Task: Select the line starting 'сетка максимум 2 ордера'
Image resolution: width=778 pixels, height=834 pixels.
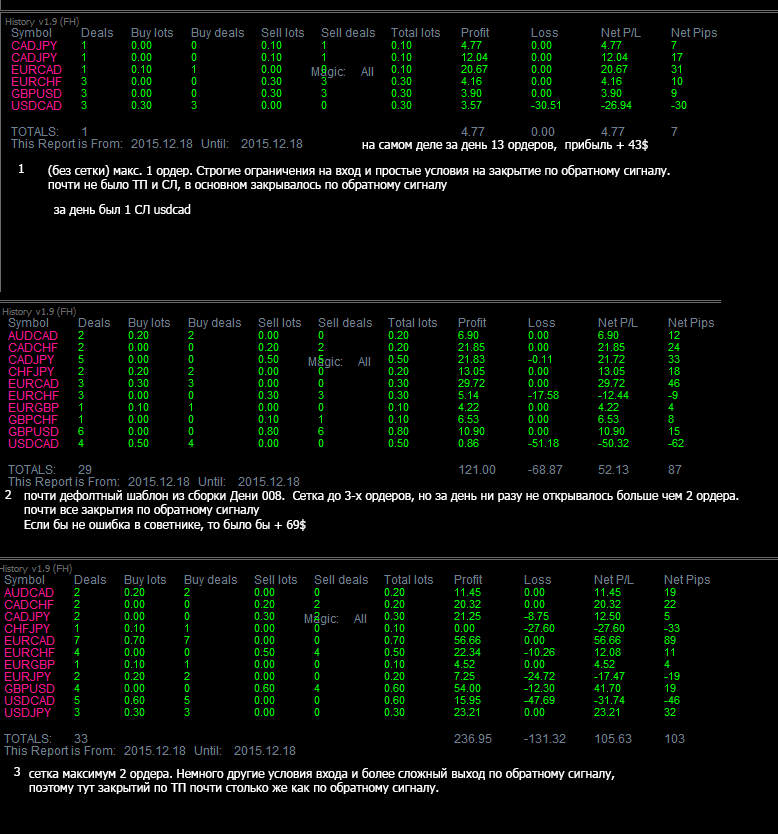Action: point(322,774)
